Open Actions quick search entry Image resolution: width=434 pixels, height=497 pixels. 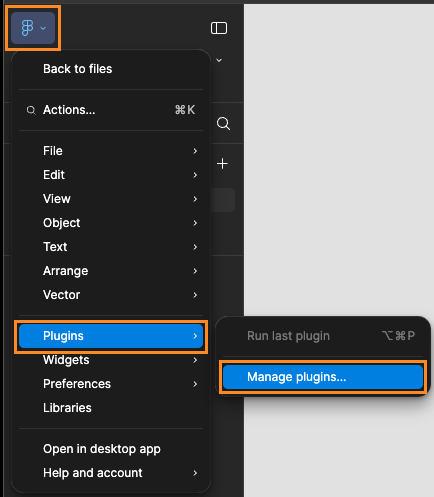click(111, 110)
